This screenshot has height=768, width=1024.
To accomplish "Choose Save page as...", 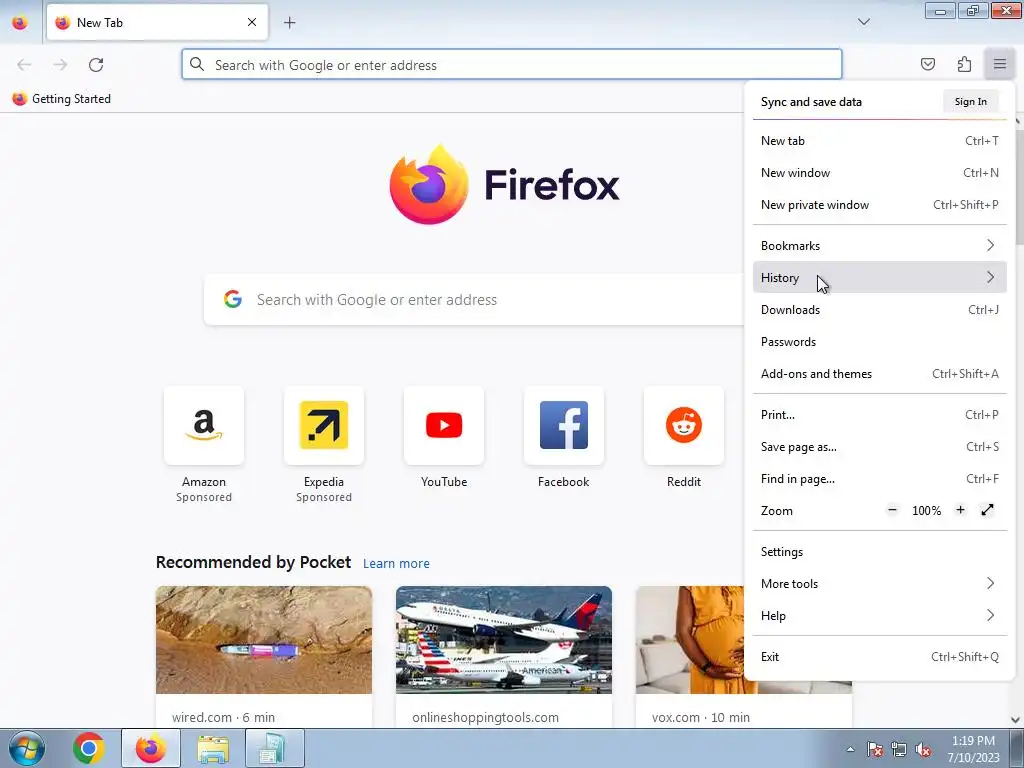I will 880,447.
